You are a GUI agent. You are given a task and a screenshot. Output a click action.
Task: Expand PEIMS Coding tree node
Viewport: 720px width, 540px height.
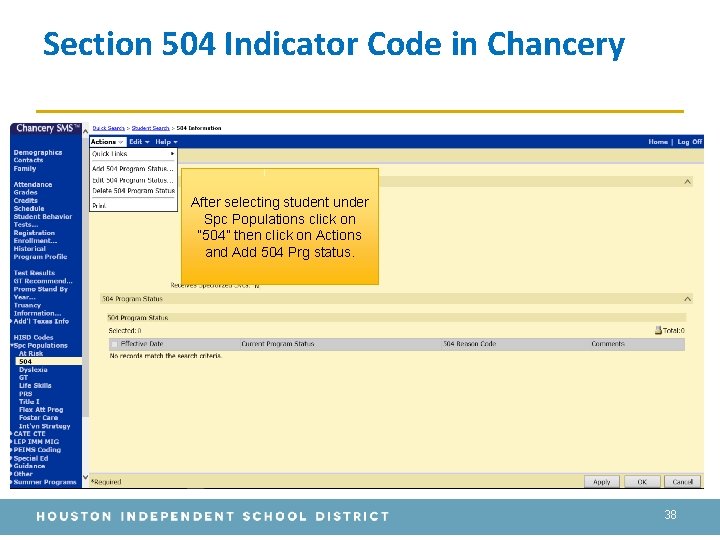click(12, 450)
